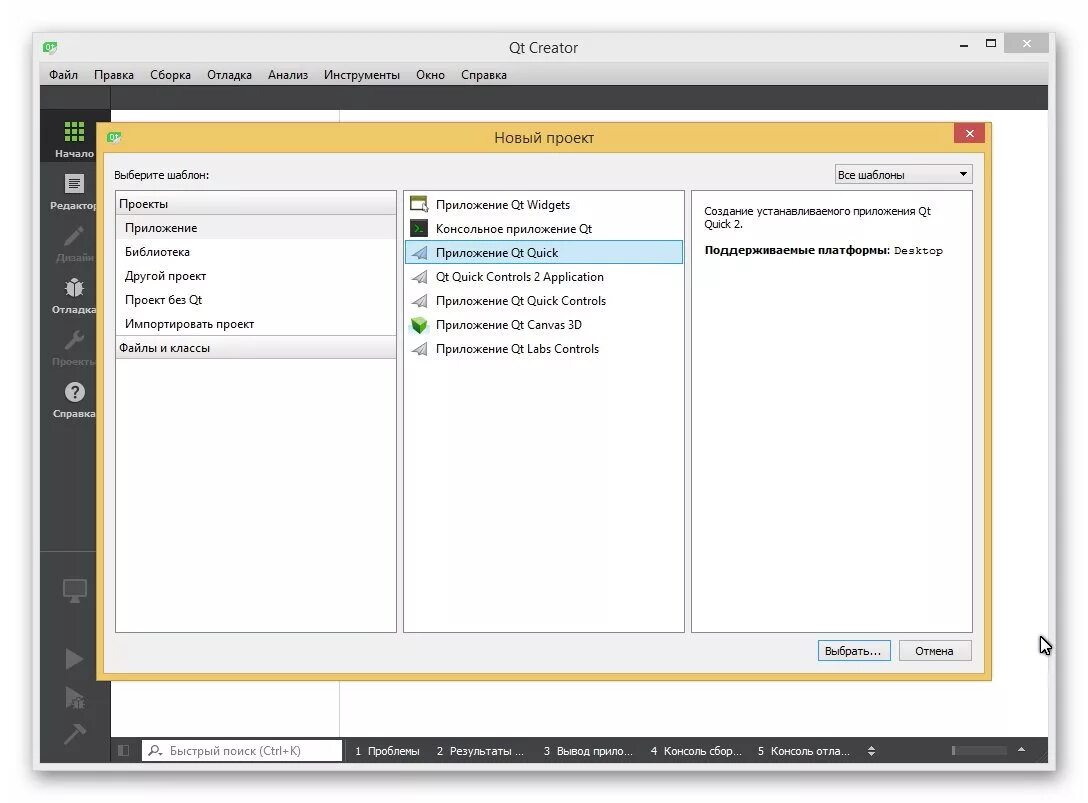1088x803 pixels.
Task: Open the Инструменты menu
Action: click(x=362, y=75)
